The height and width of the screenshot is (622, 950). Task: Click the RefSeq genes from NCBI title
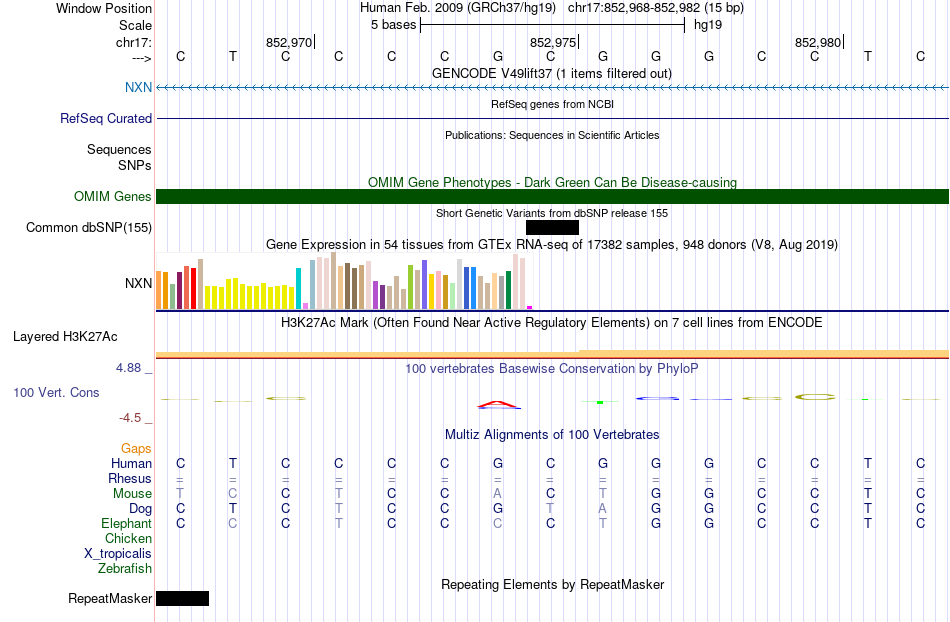[553, 104]
